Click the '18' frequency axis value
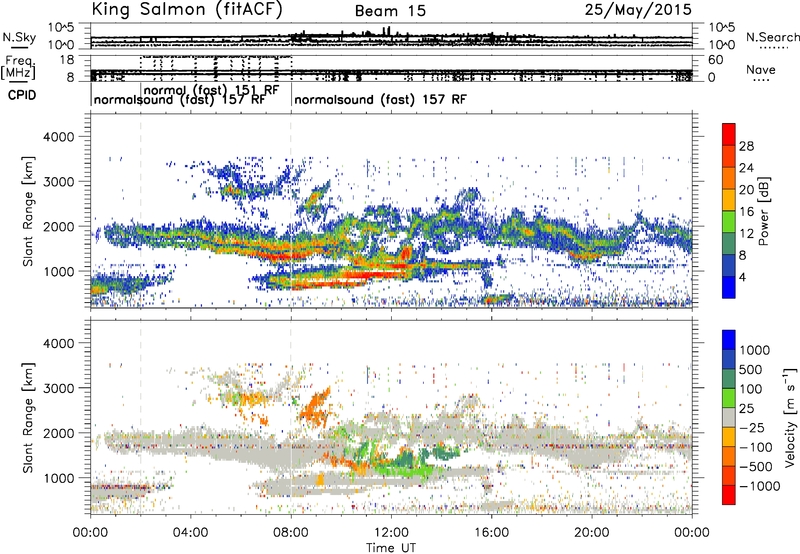Image resolution: width=800 pixels, height=554 pixels. 66,60
